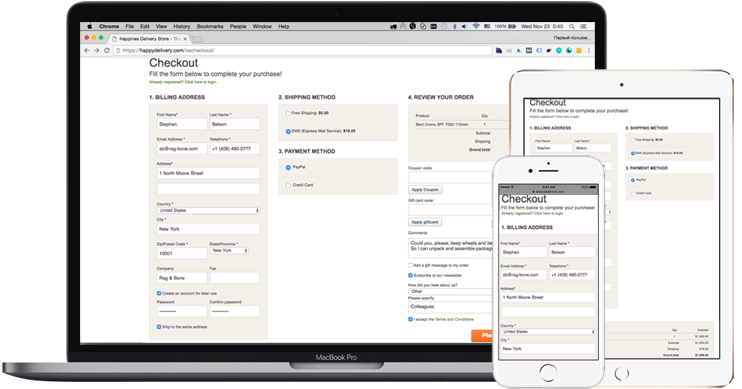The height and width of the screenshot is (389, 742).
Task: Open the History menu
Action: (x=182, y=27)
